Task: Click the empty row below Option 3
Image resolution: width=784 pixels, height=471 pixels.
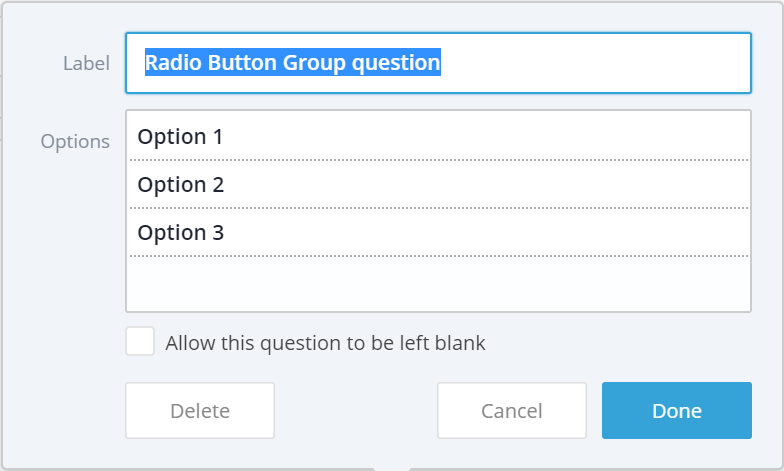Action: click(438, 282)
